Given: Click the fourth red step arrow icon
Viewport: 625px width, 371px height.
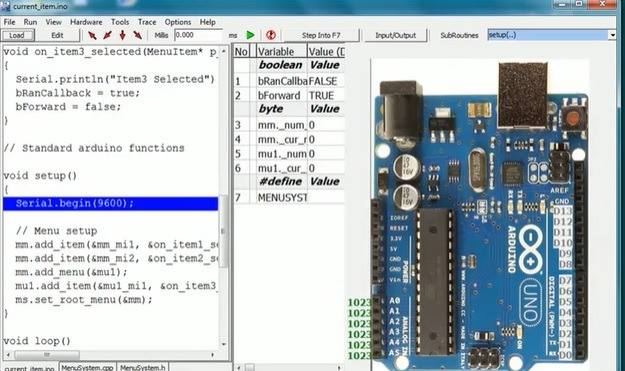Looking at the screenshot, I should [138, 35].
